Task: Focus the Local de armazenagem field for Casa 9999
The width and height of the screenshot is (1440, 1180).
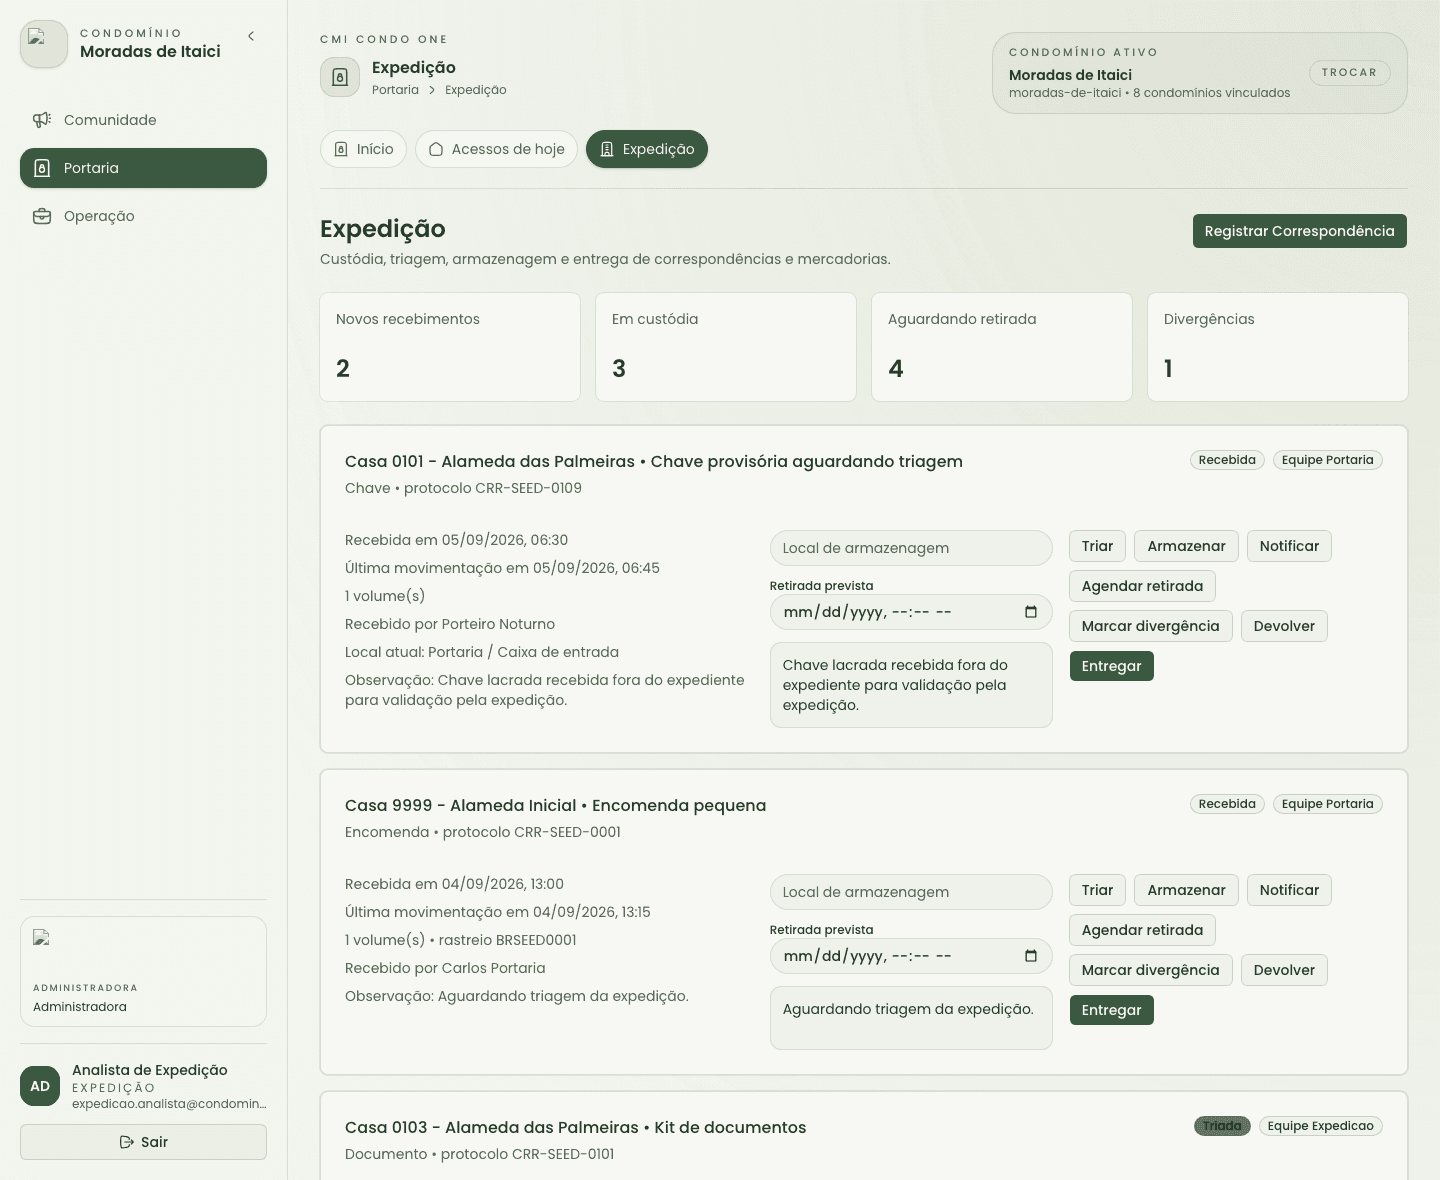Action: tap(911, 892)
